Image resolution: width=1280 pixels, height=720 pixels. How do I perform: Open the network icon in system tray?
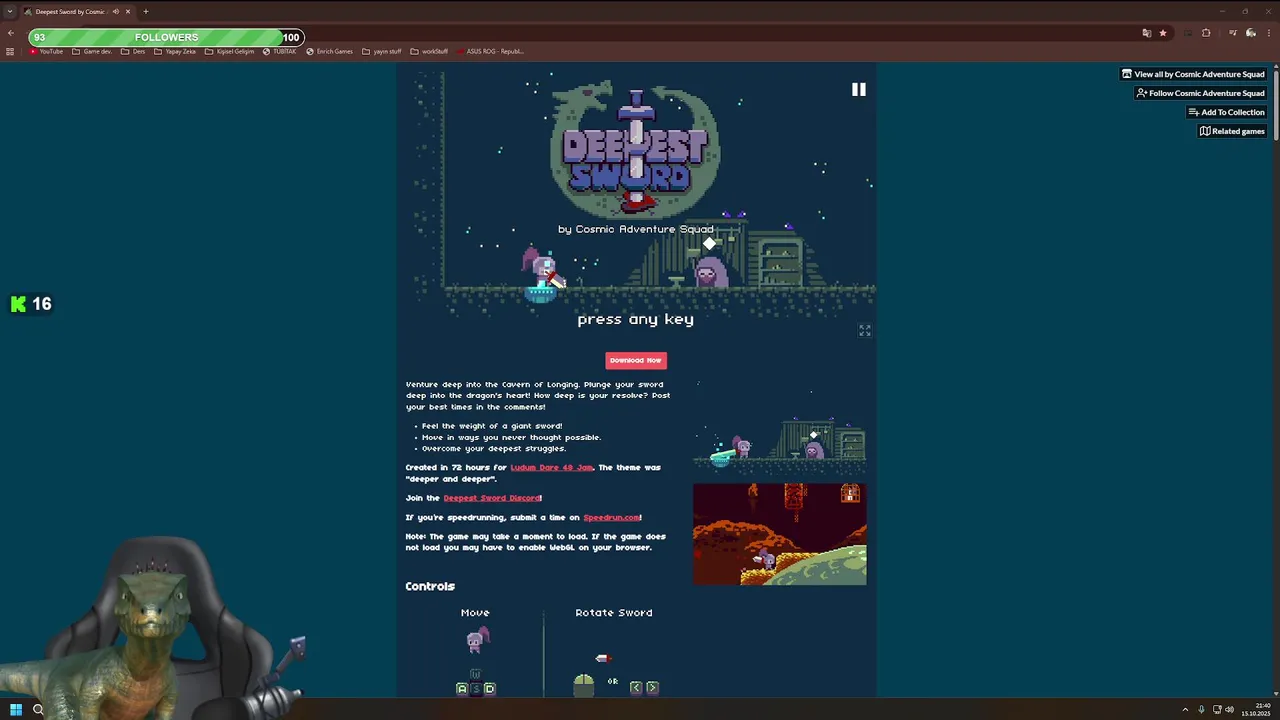1217,710
